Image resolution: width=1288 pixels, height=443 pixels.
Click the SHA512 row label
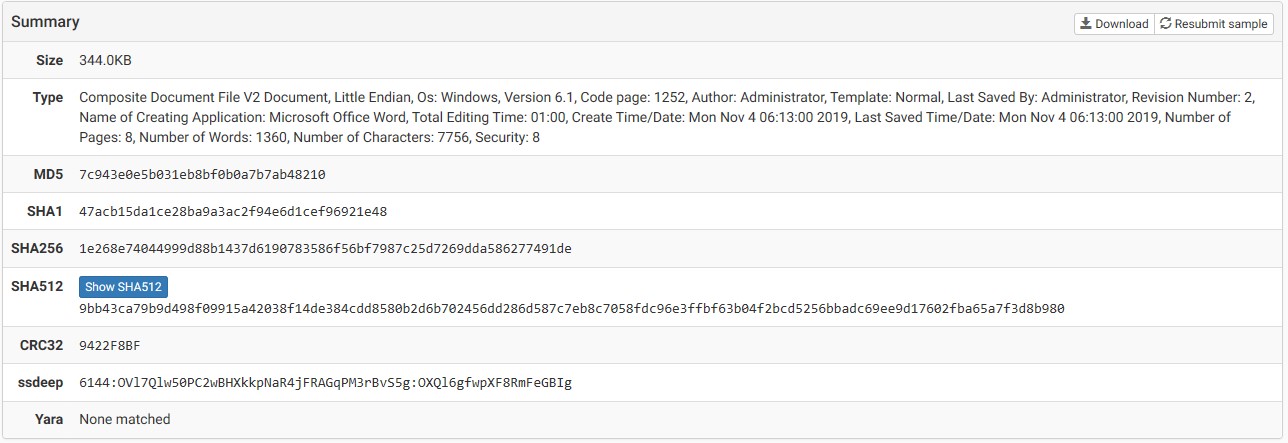pos(37,287)
